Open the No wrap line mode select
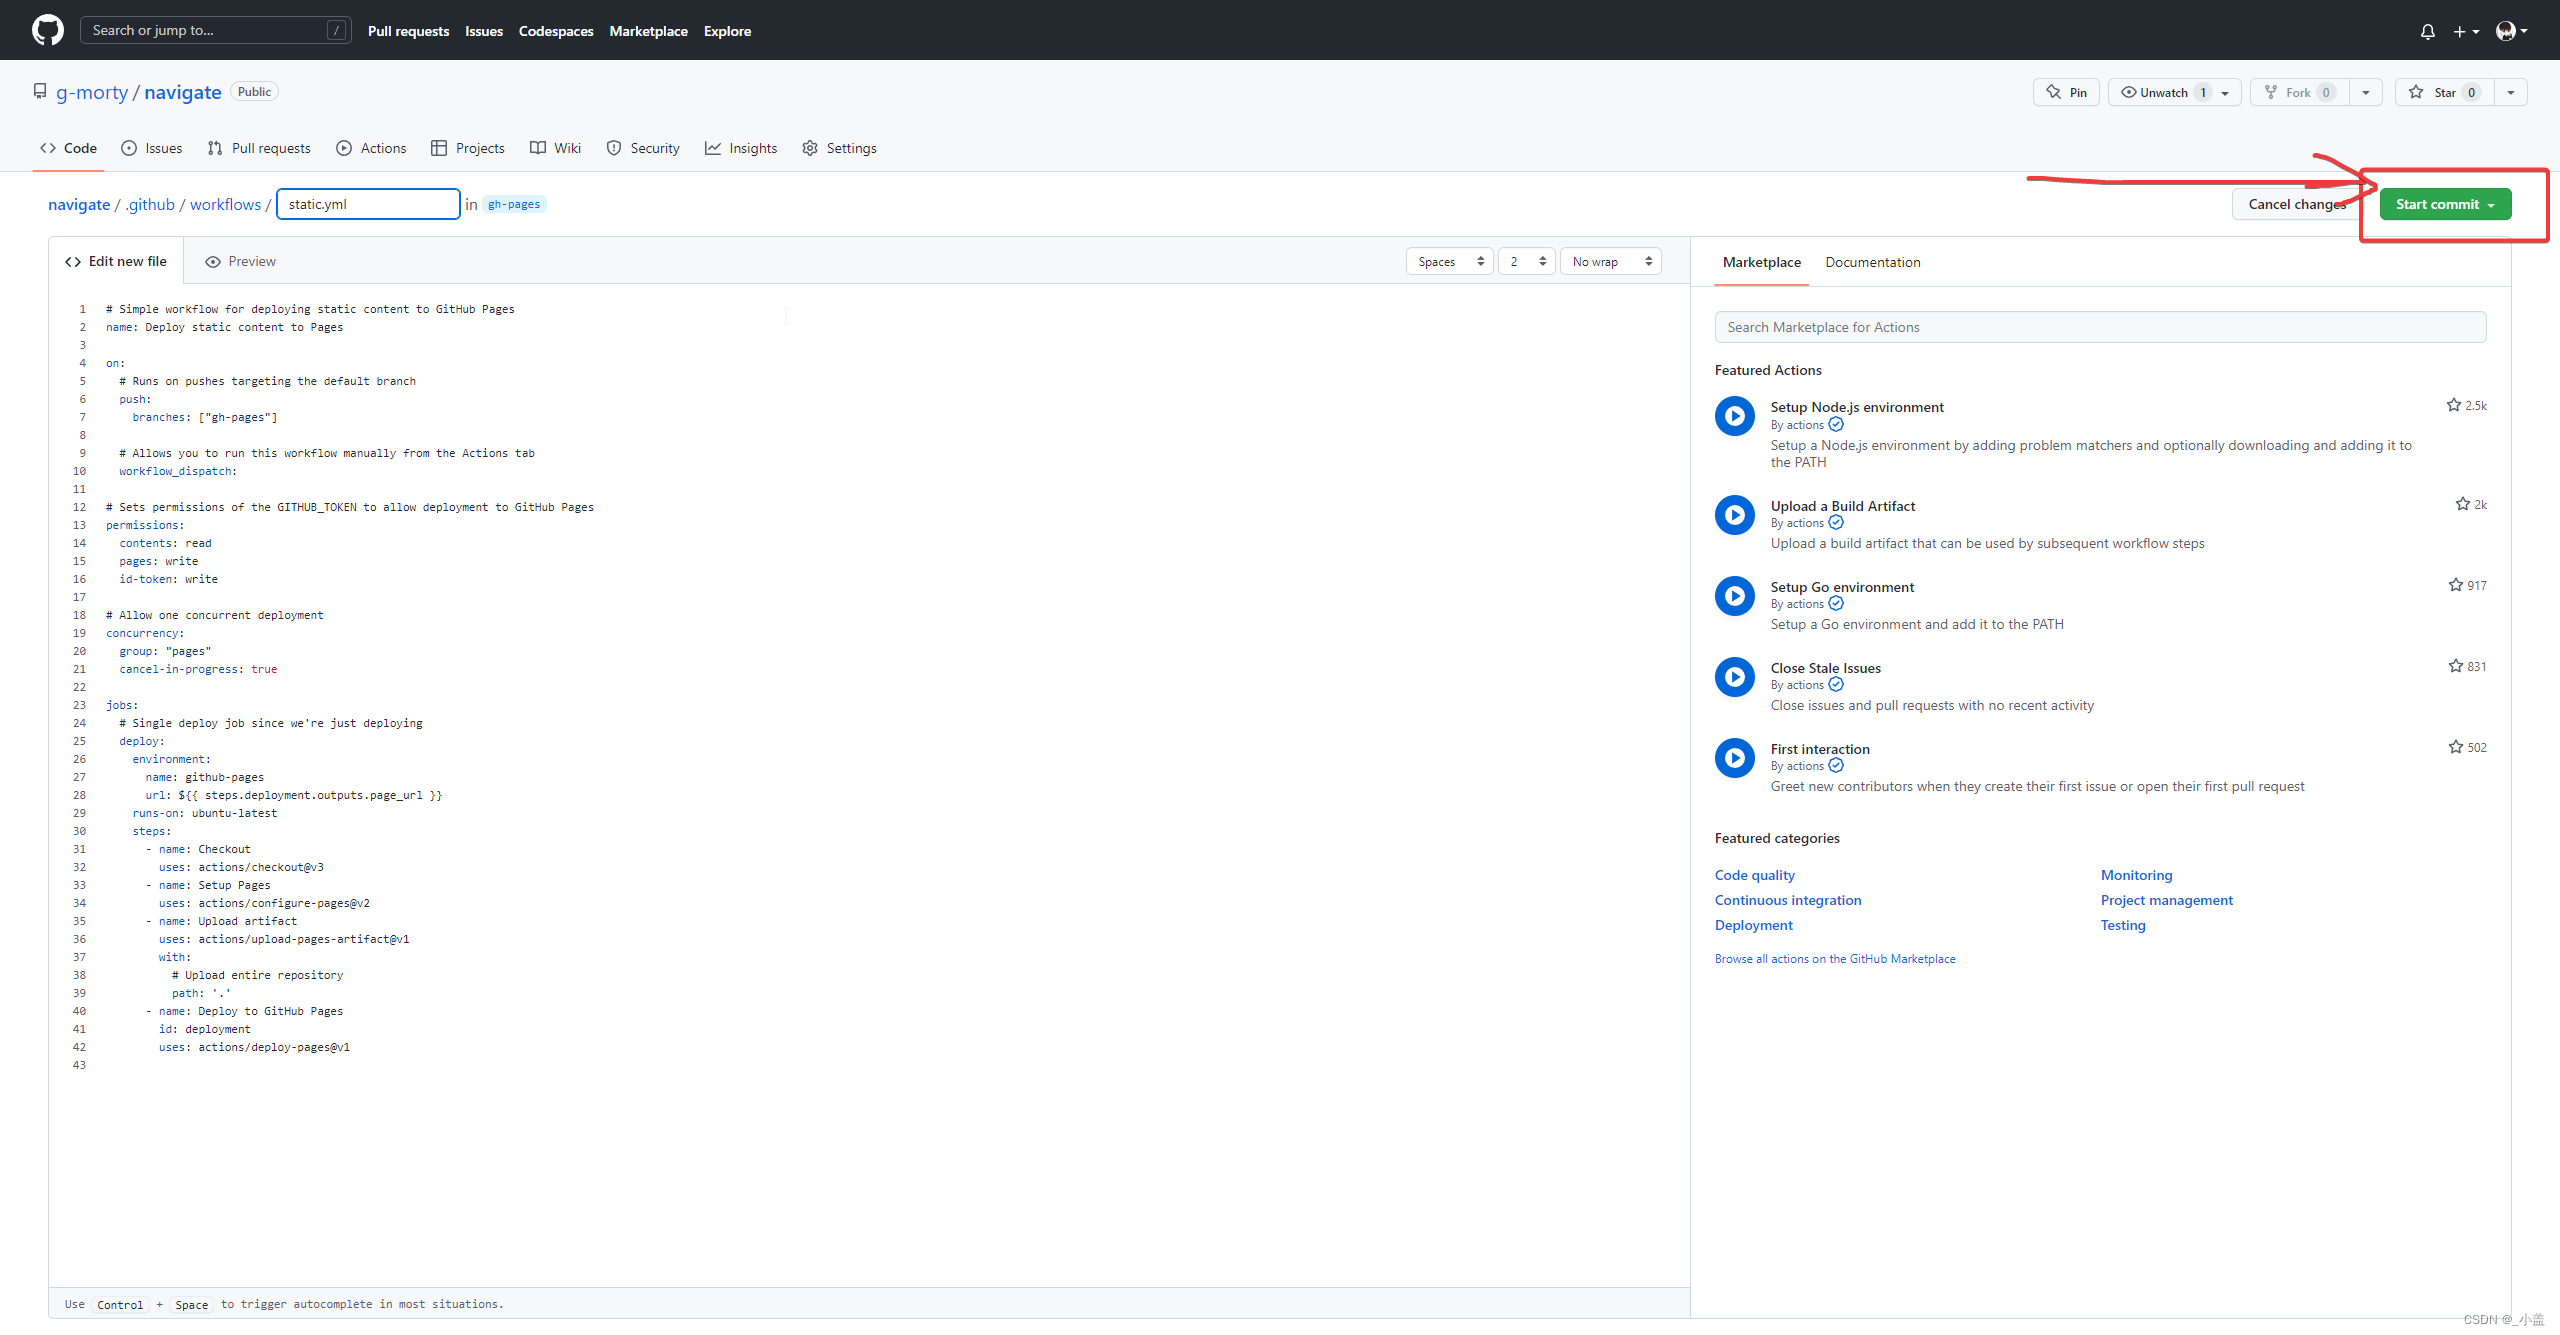Image resolution: width=2560 pixels, height=1335 pixels. (x=1610, y=261)
